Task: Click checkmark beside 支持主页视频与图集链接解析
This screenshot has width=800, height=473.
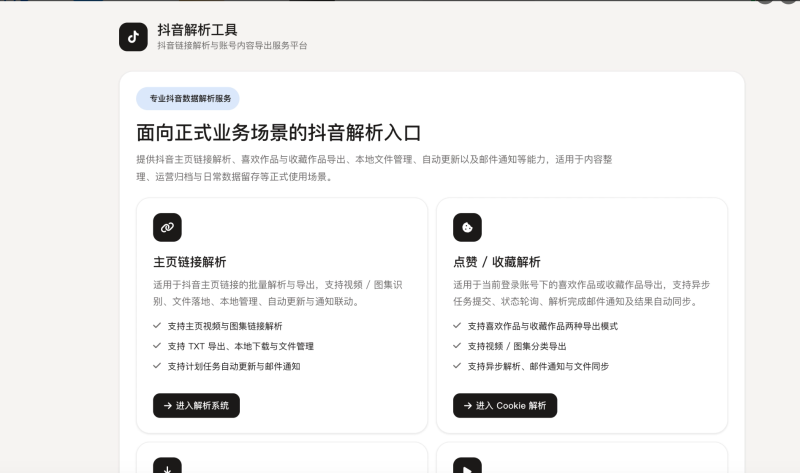Action: click(157, 326)
